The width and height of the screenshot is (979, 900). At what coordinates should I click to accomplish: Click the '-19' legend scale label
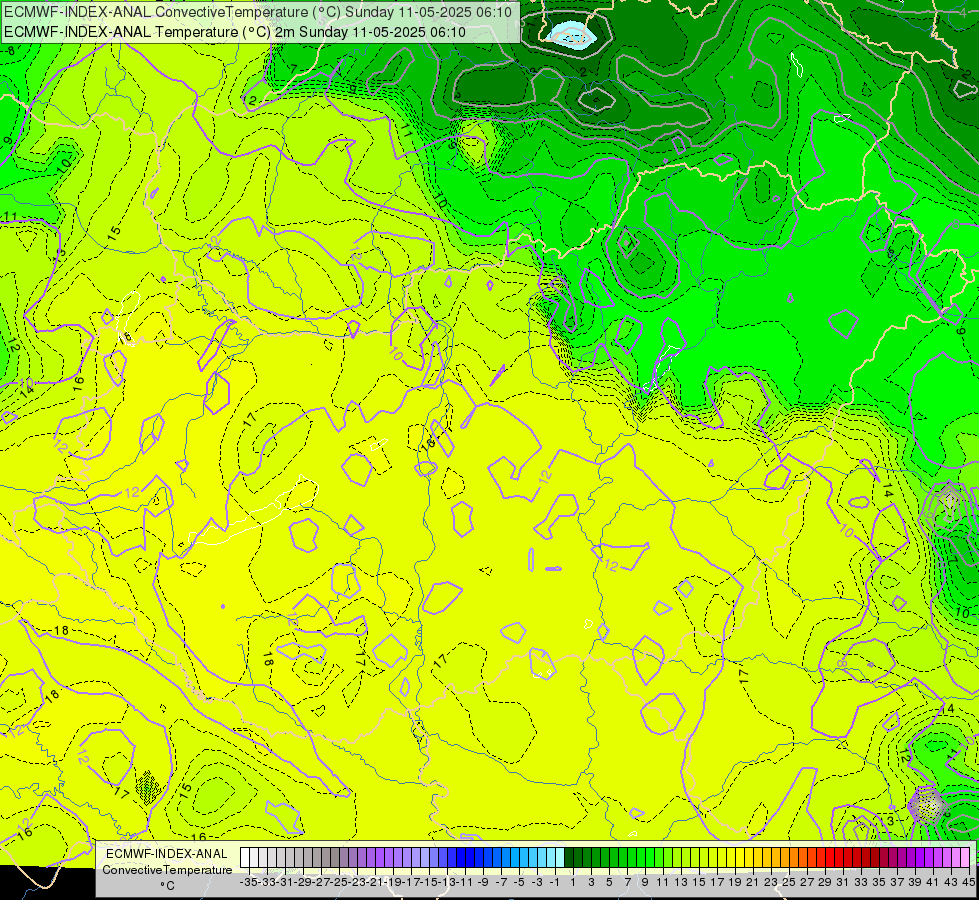pos(393,882)
